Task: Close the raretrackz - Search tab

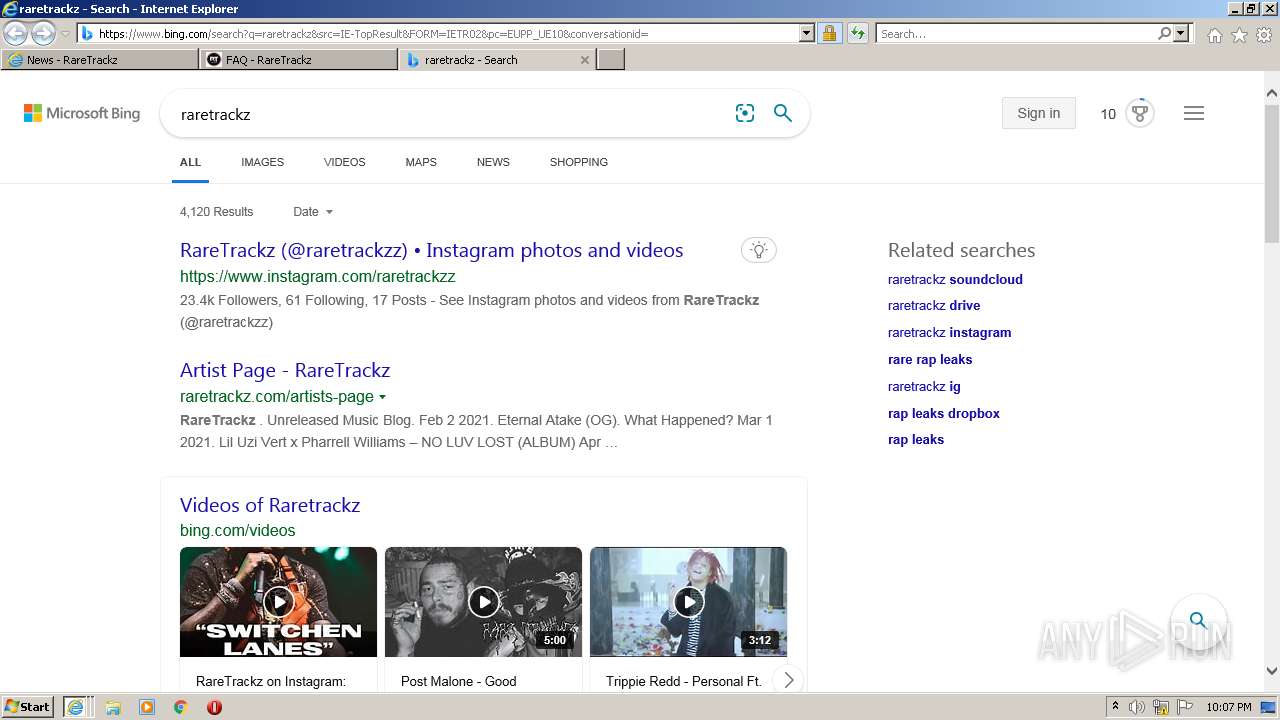Action: (585, 60)
